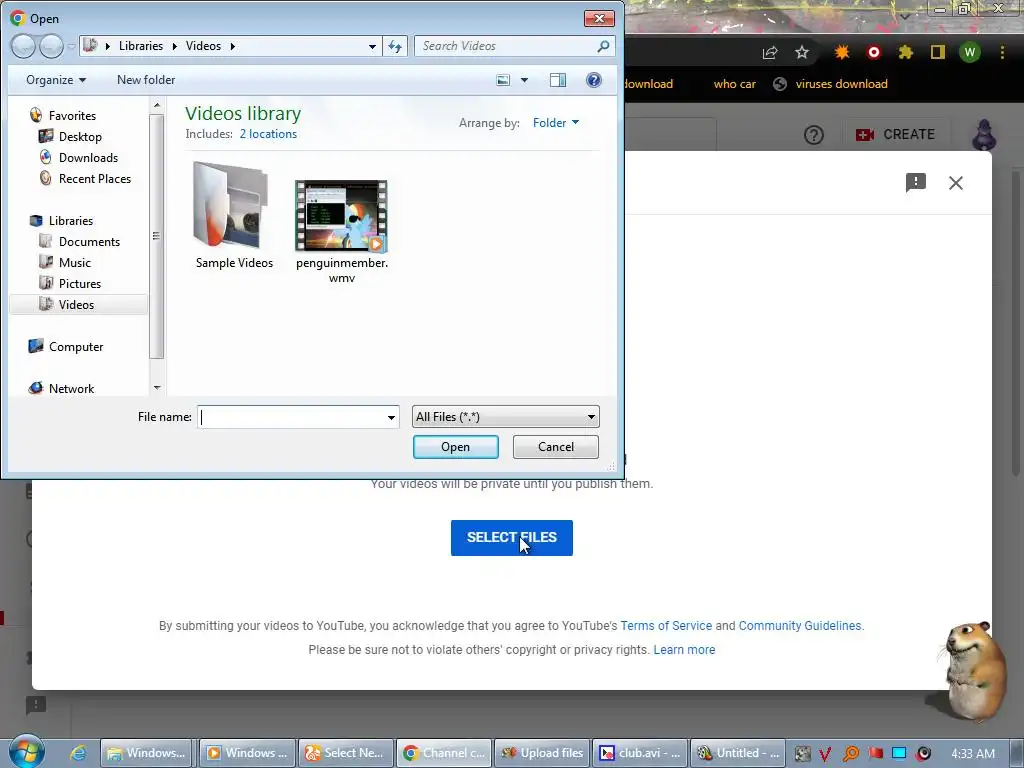Select Computer in the navigation pane
Viewport: 1024px width, 768px height.
(x=76, y=347)
